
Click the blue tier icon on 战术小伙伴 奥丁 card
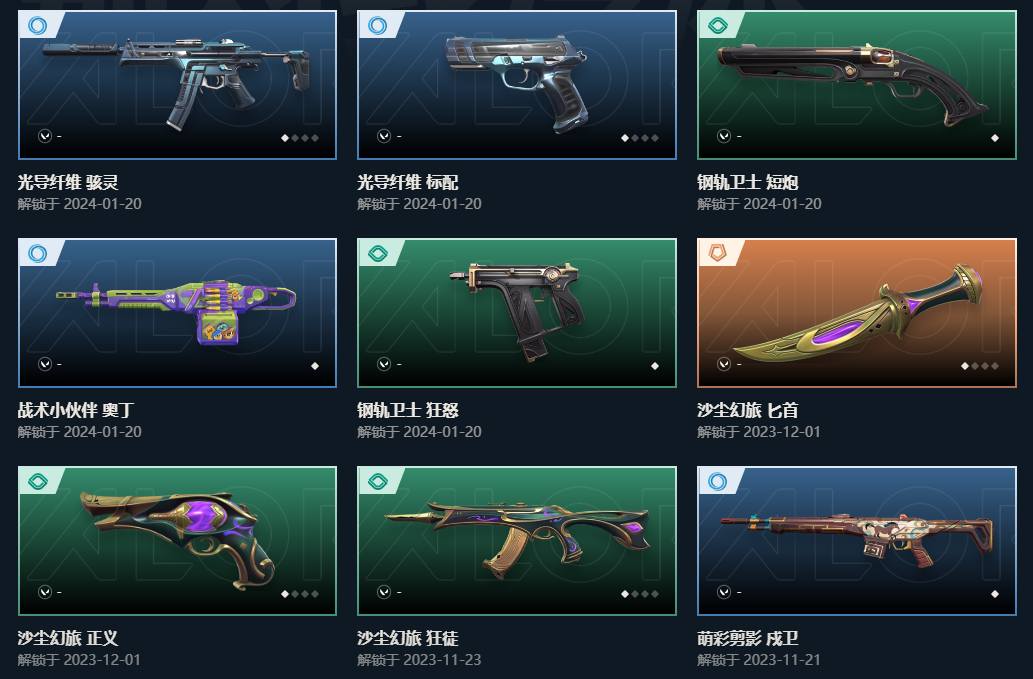[38, 254]
